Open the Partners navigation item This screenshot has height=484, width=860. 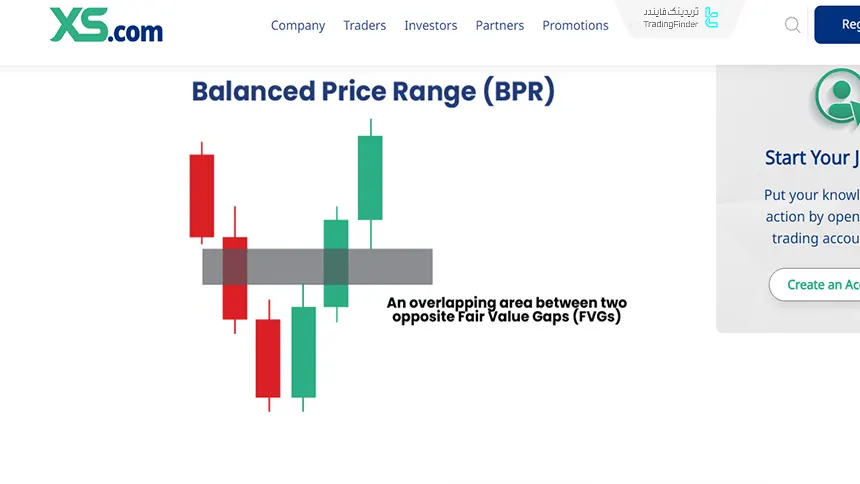point(500,26)
